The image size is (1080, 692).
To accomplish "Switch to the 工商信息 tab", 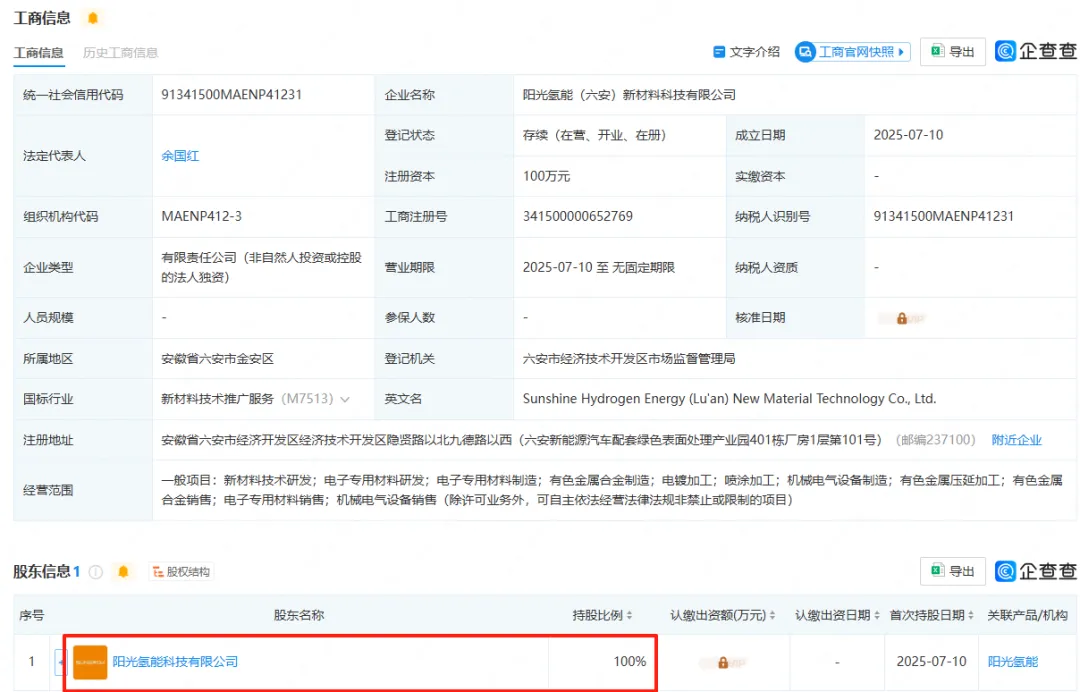I will pos(39,52).
